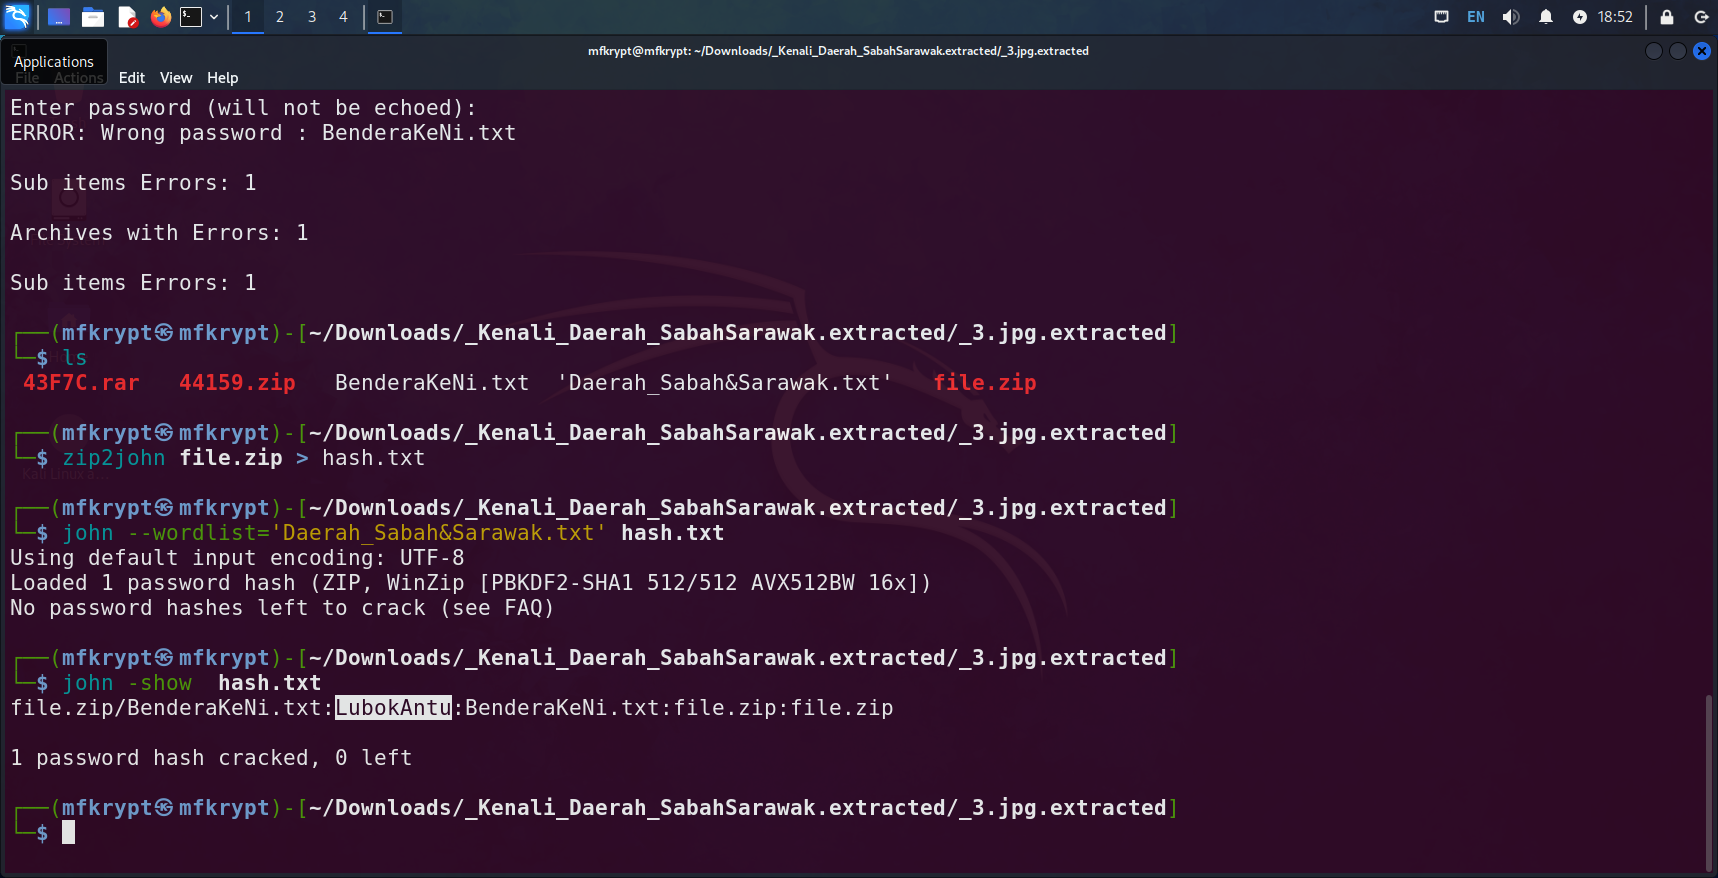Open the Kali Applications menu icon

tap(17, 17)
